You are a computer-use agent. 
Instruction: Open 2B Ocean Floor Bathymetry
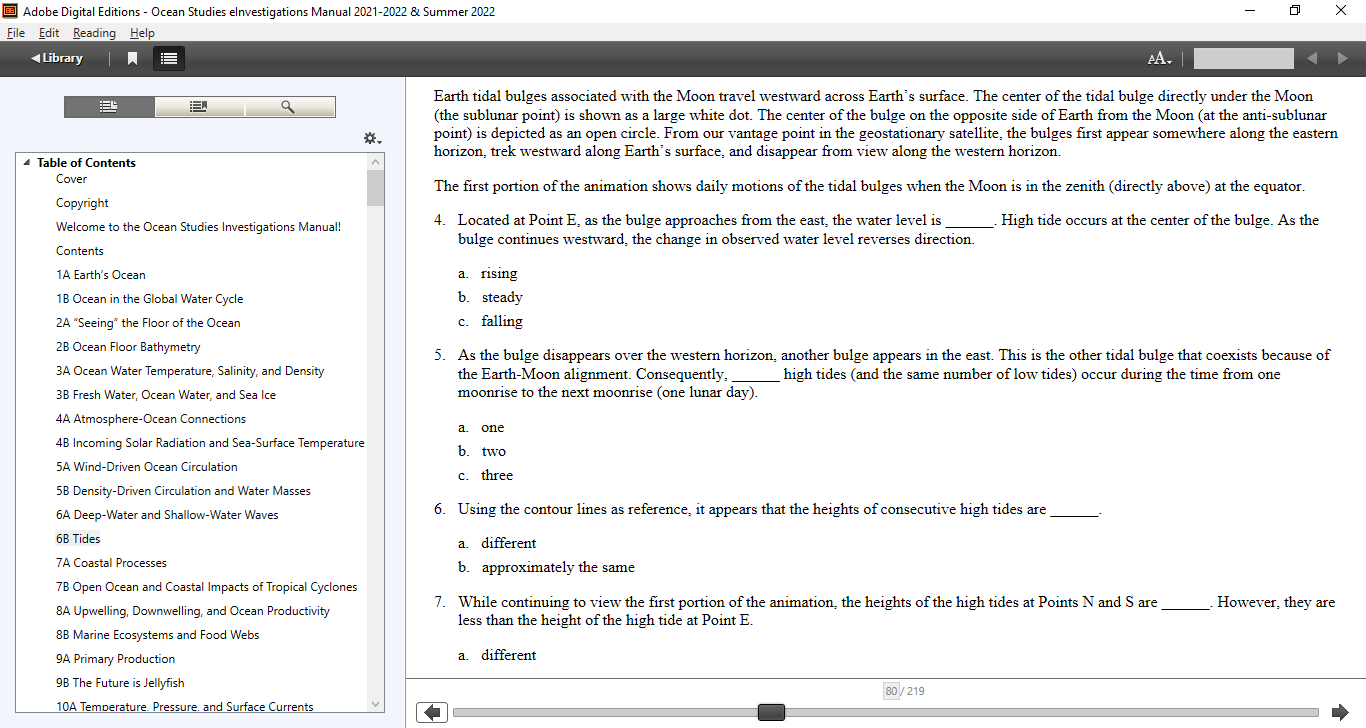pyautogui.click(x=128, y=347)
